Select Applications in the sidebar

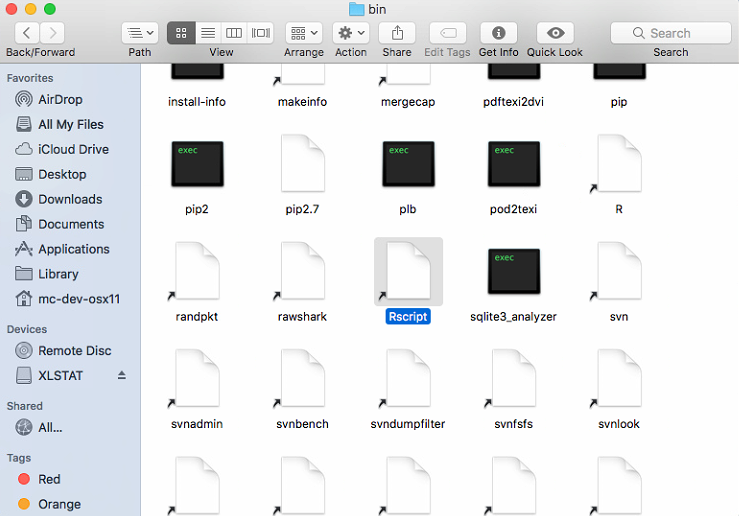pos(73,249)
